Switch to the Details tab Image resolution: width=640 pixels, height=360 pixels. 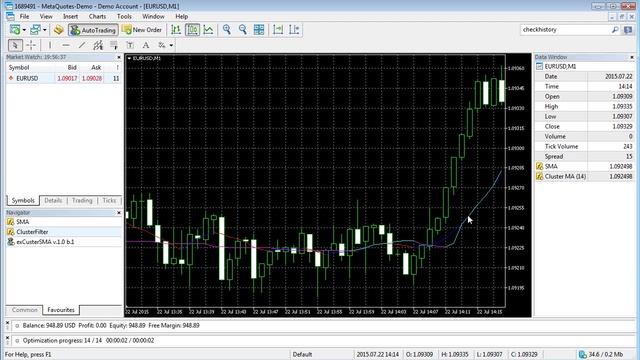(x=53, y=200)
